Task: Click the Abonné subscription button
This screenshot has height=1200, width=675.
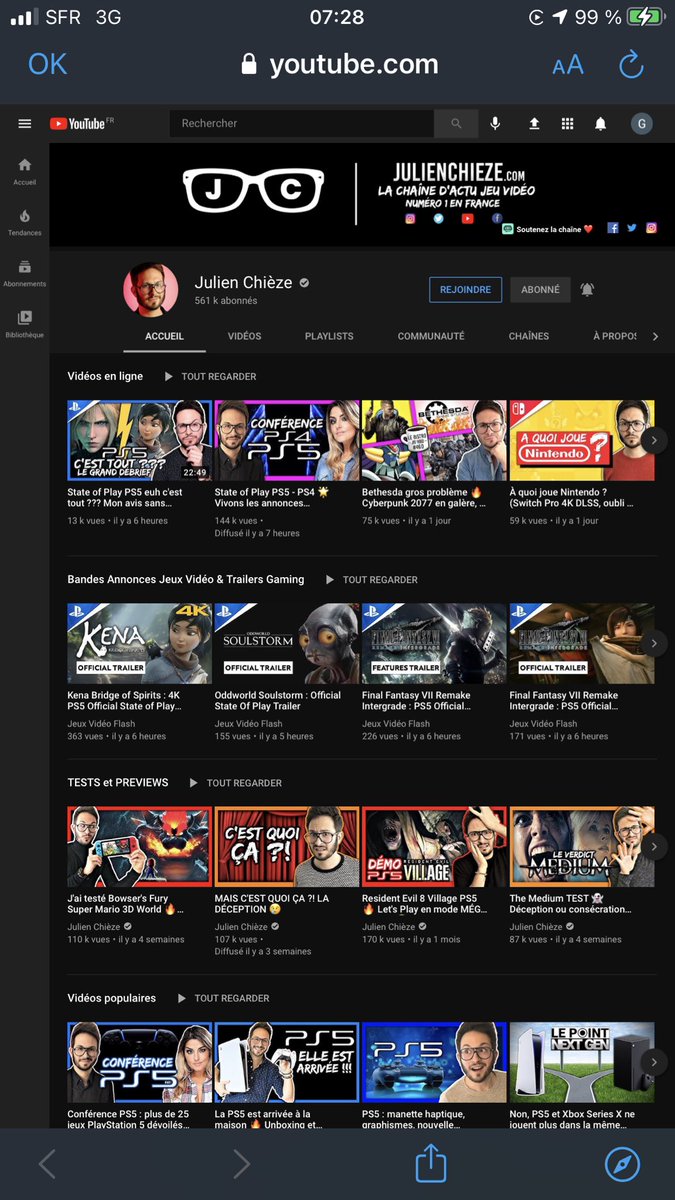Action: click(x=540, y=290)
